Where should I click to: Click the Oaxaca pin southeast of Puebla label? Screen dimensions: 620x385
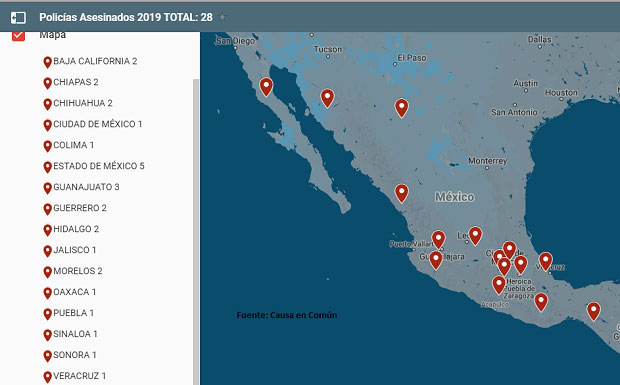[x=541, y=302]
